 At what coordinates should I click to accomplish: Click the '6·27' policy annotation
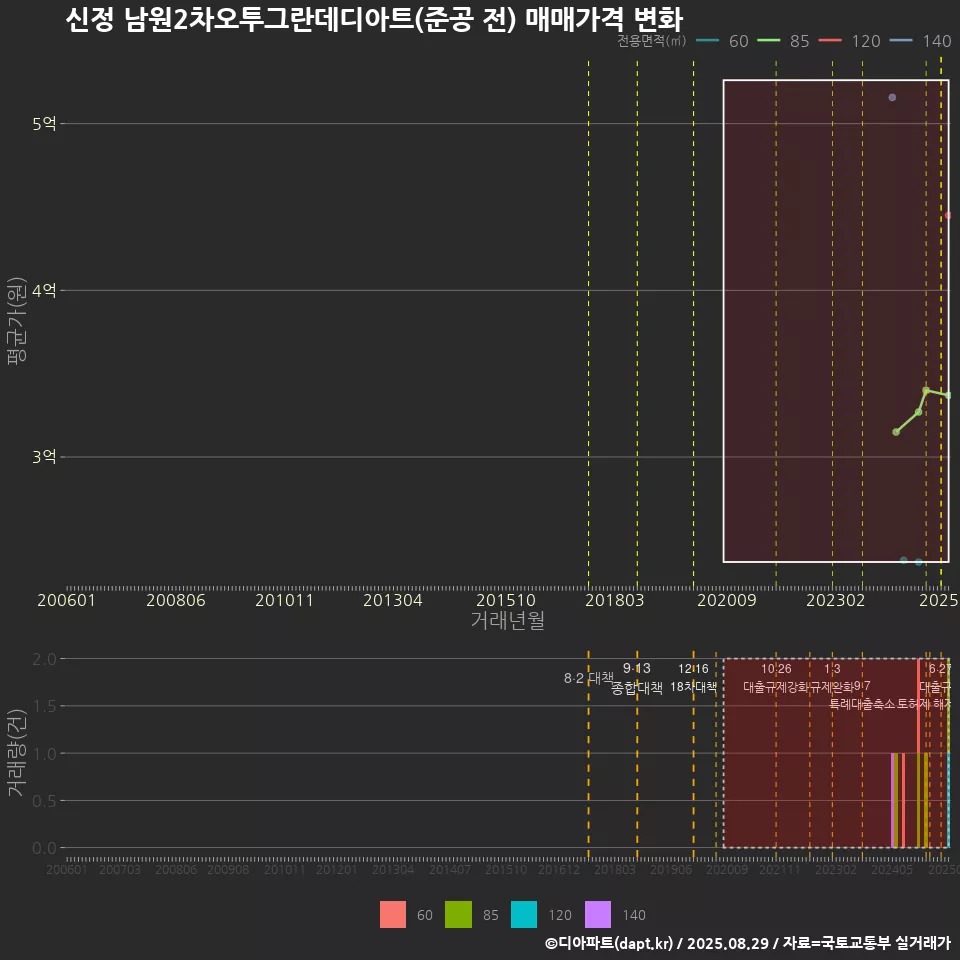click(x=940, y=669)
